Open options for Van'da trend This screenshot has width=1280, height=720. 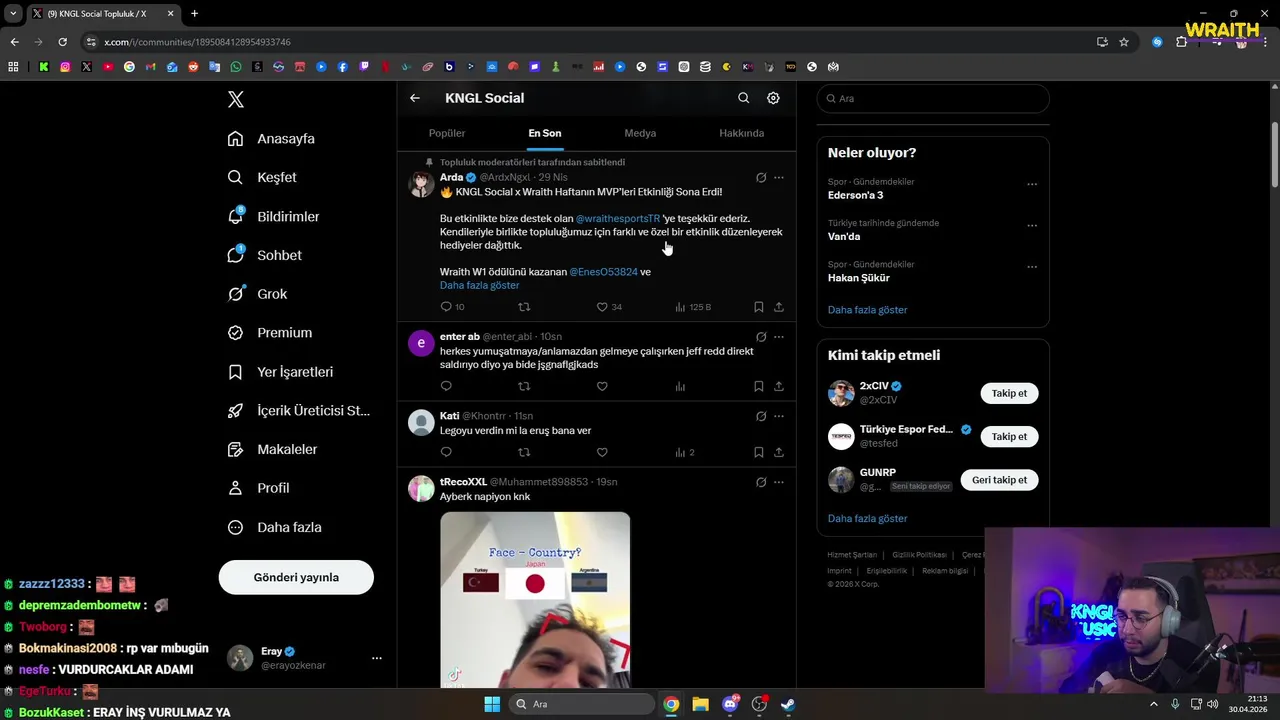[x=1032, y=226]
